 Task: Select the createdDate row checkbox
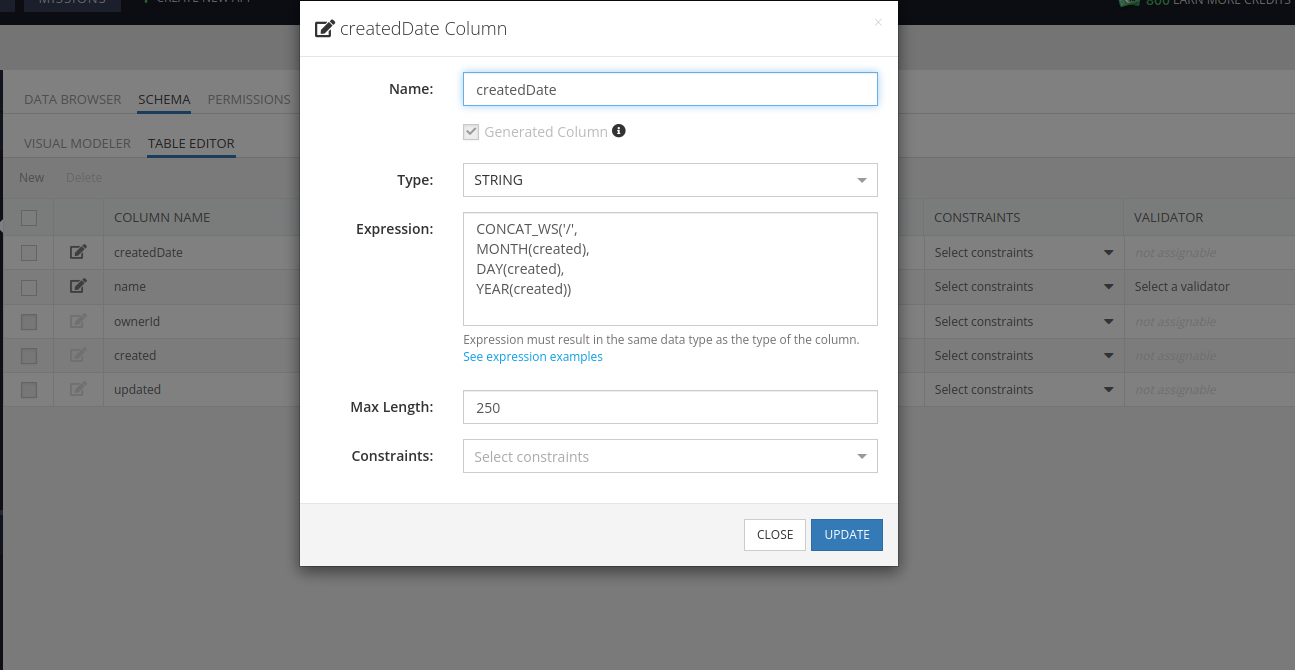click(29, 253)
